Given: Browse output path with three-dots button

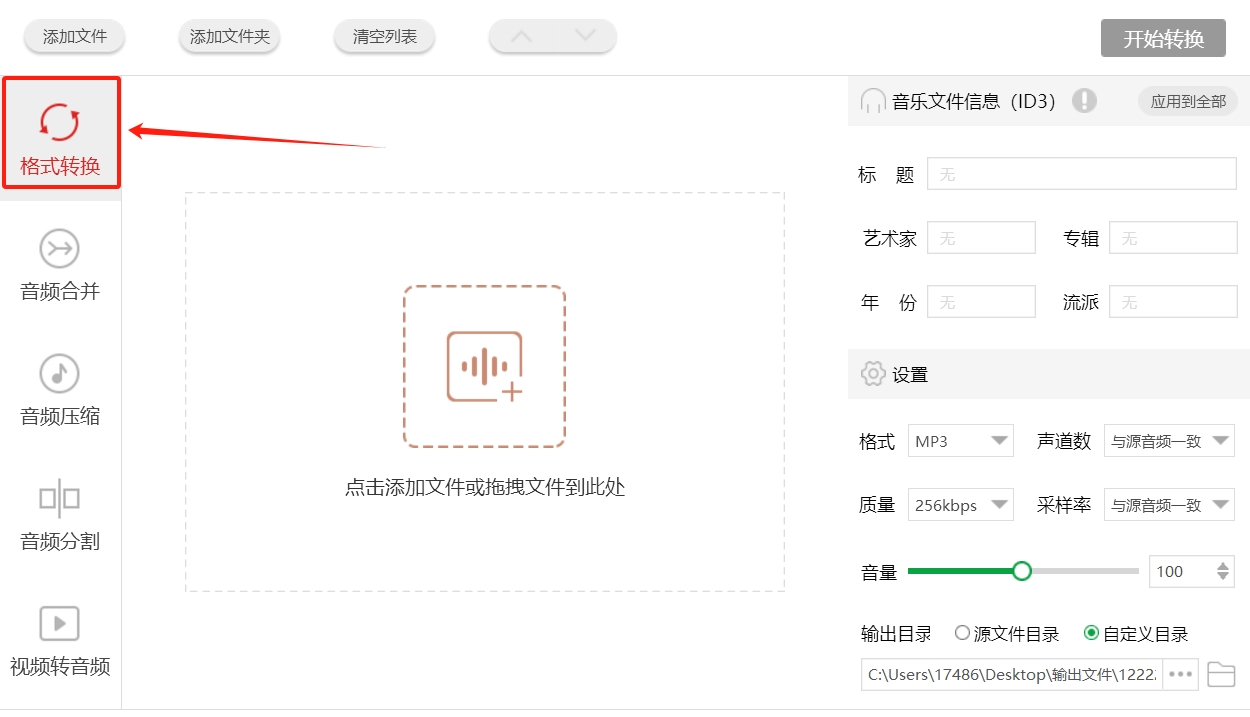Looking at the screenshot, I should pos(1181,674).
